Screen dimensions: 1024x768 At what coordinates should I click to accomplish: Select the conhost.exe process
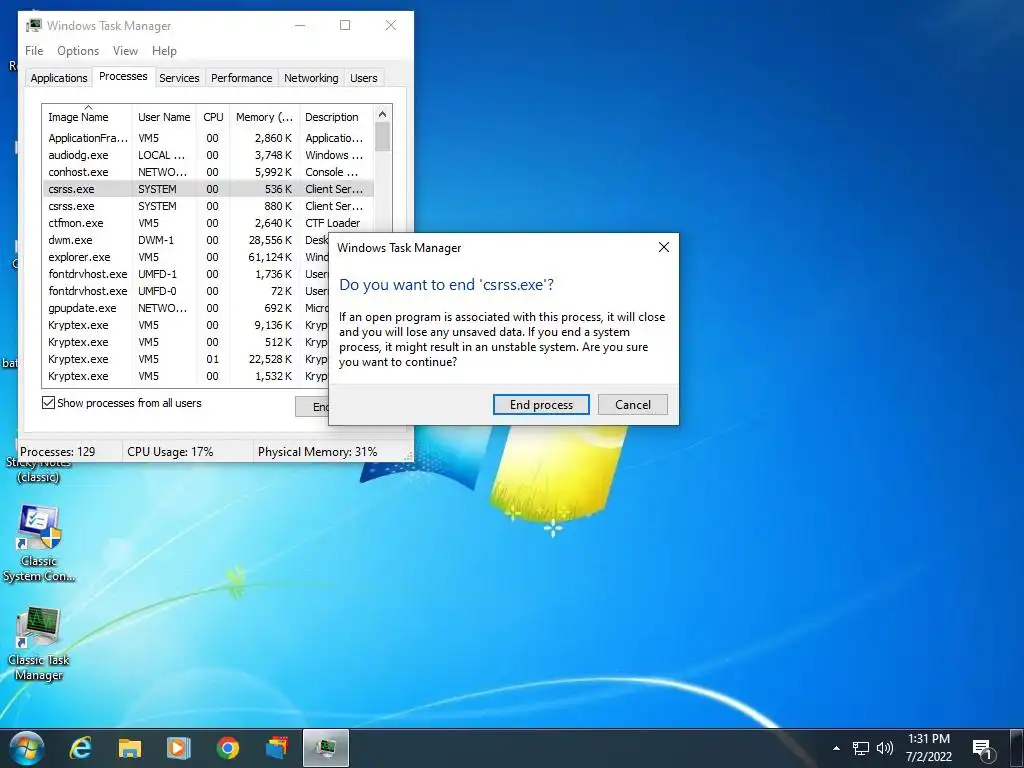(x=208, y=172)
